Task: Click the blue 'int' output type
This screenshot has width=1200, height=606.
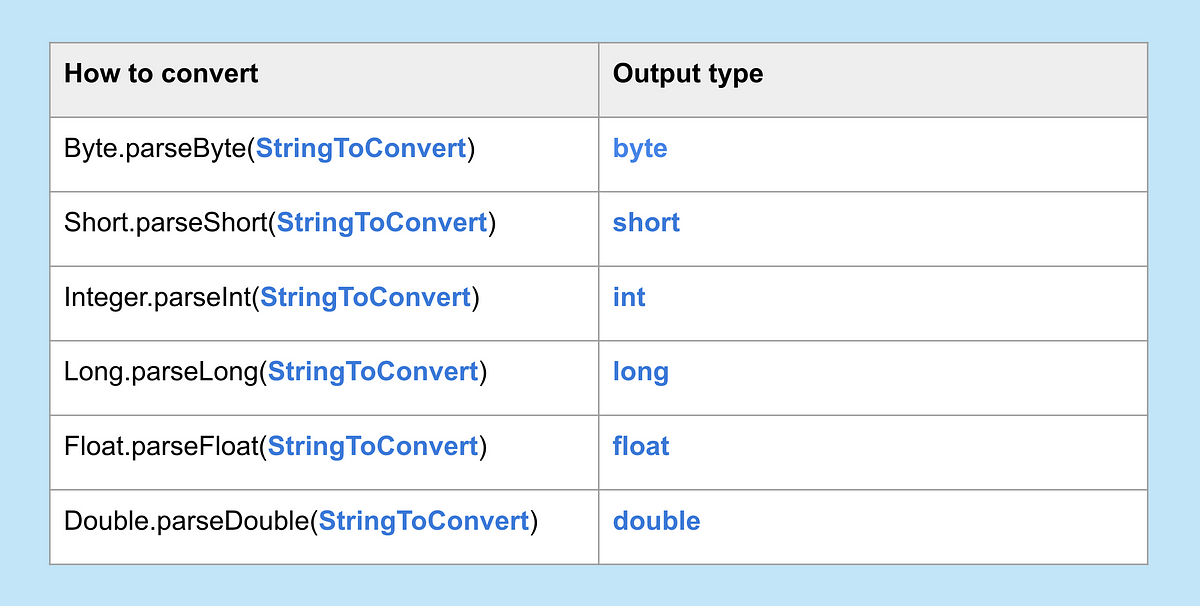Action: (x=629, y=297)
